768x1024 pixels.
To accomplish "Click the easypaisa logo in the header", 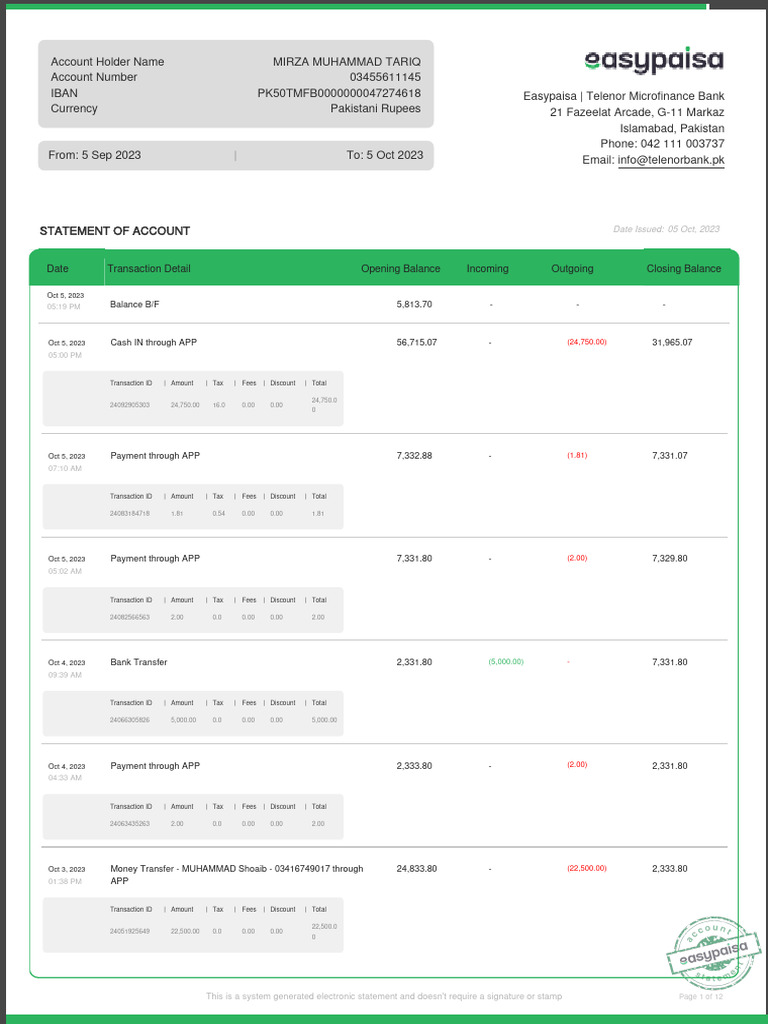I will [654, 60].
